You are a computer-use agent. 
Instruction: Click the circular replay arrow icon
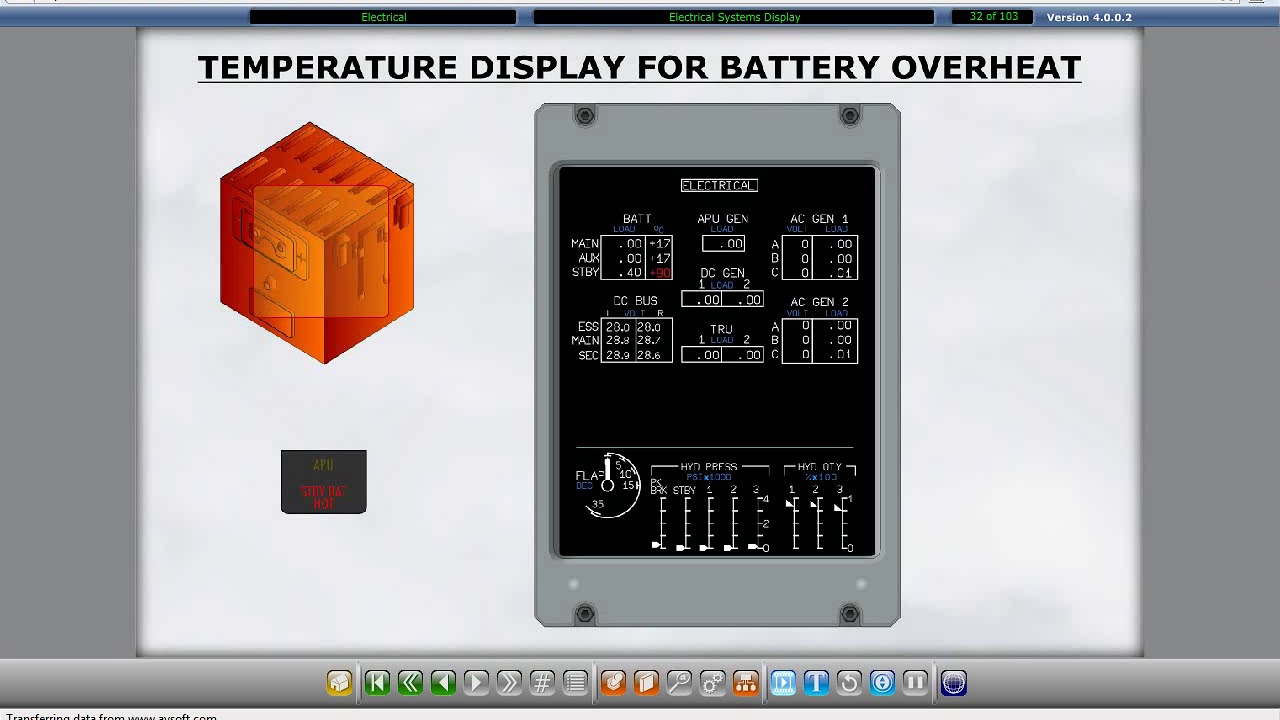pyautogui.click(x=849, y=683)
